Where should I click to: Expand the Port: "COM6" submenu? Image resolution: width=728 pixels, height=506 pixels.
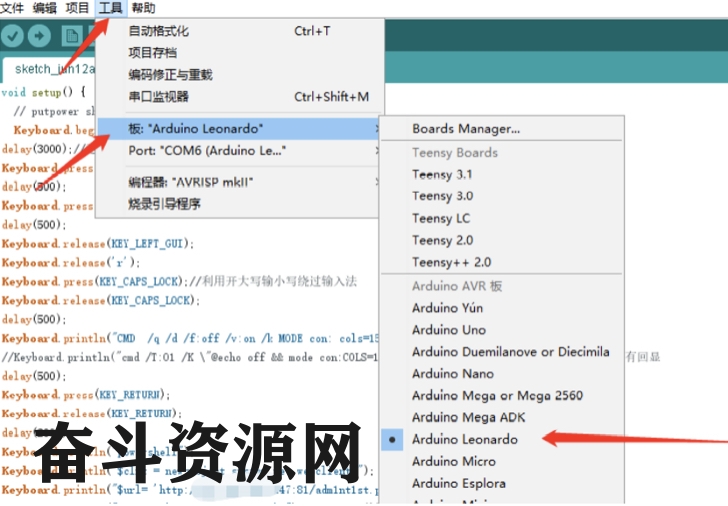click(x=240, y=150)
